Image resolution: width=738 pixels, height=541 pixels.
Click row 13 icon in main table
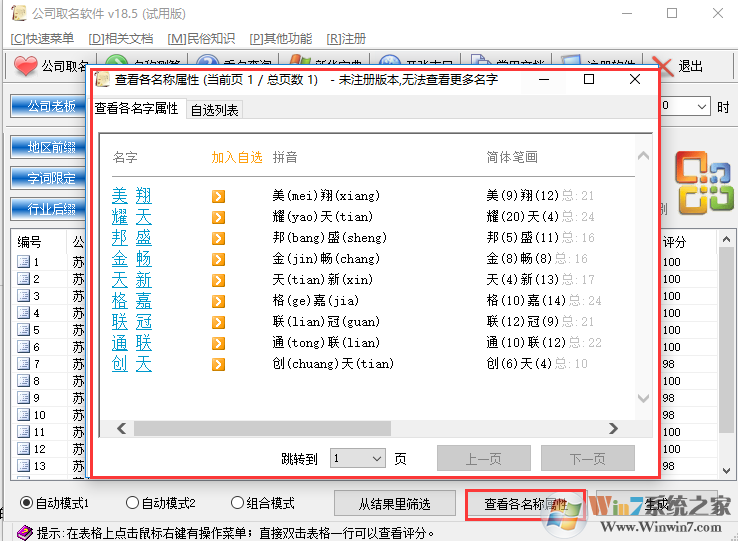click(24, 466)
